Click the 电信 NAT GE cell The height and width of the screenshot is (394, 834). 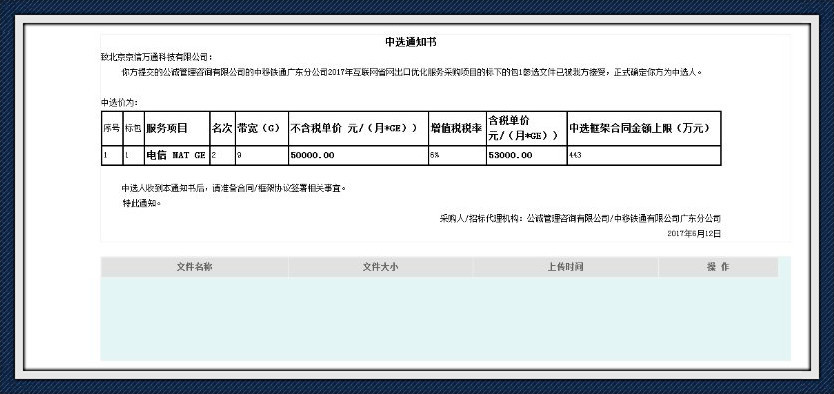pos(177,155)
